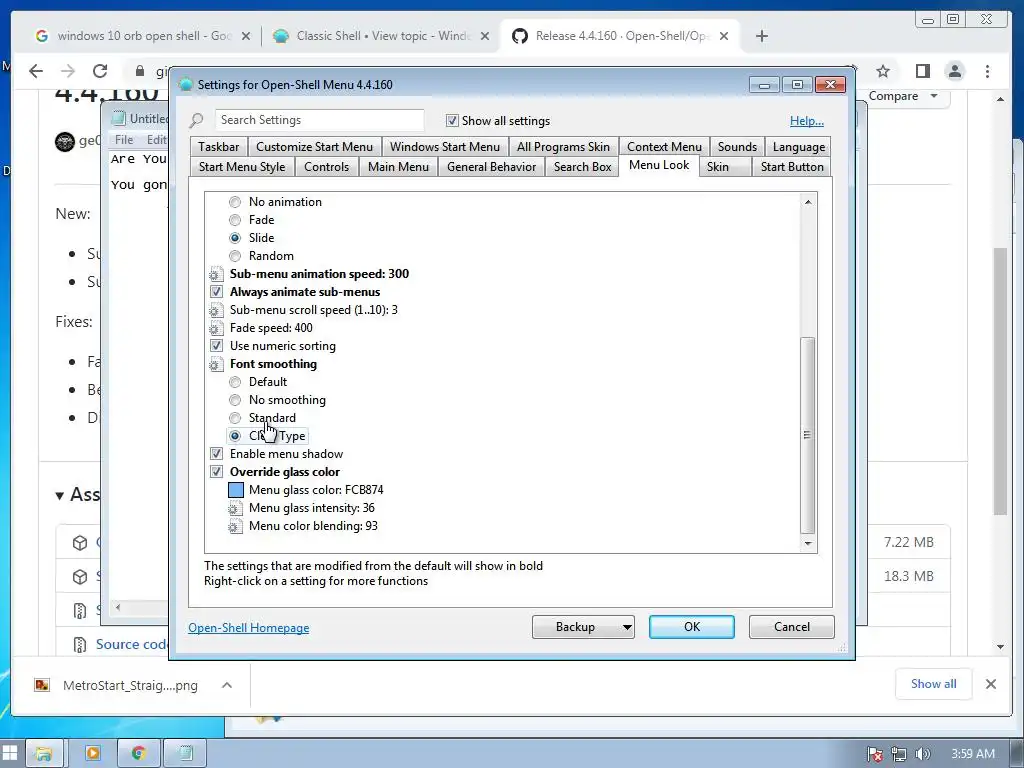Click the Windows Start button
This screenshot has width=1024, height=768.
pyautogui.click(x=10, y=754)
